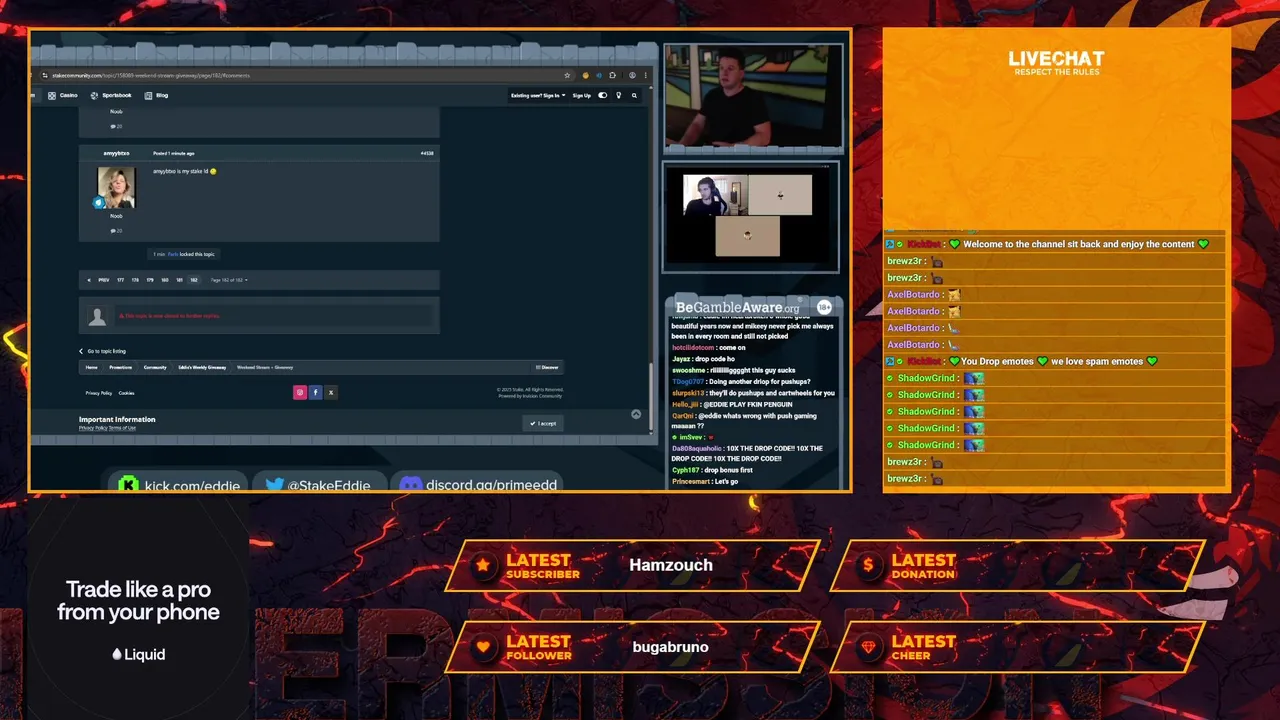Click Latest Follower heart icon
The width and height of the screenshot is (1280, 720).
pyautogui.click(x=483, y=647)
